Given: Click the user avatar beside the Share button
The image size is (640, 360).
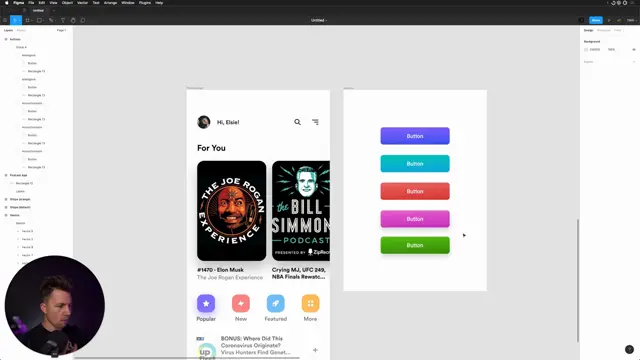Looking at the screenshot, I should 581,20.
